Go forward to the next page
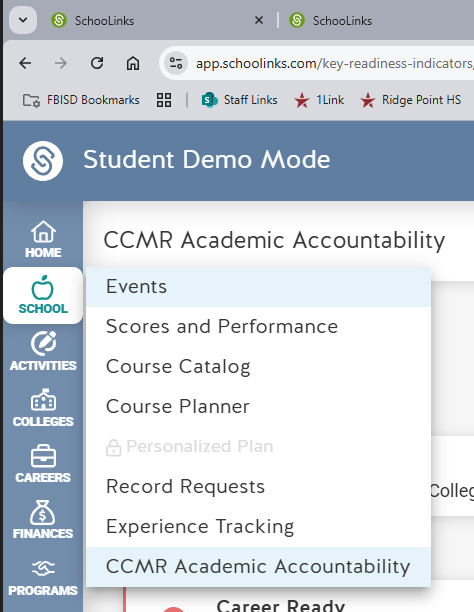Image resolution: width=474 pixels, height=612 pixels. [x=61, y=63]
